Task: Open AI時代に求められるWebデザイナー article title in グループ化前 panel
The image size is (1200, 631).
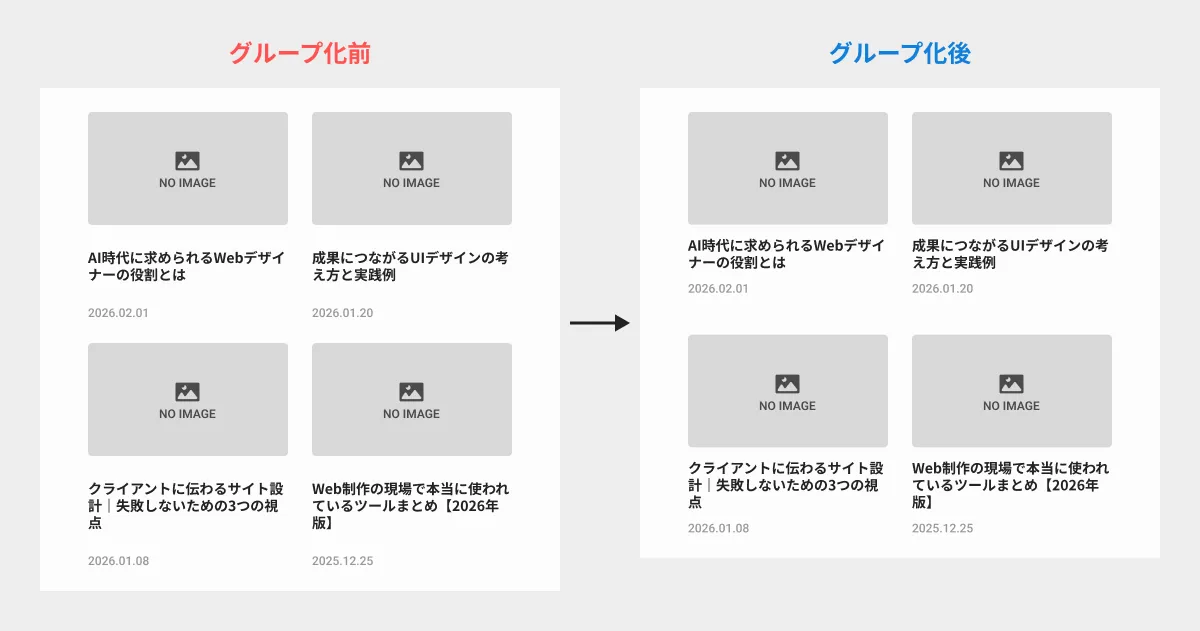Action: pos(187,266)
